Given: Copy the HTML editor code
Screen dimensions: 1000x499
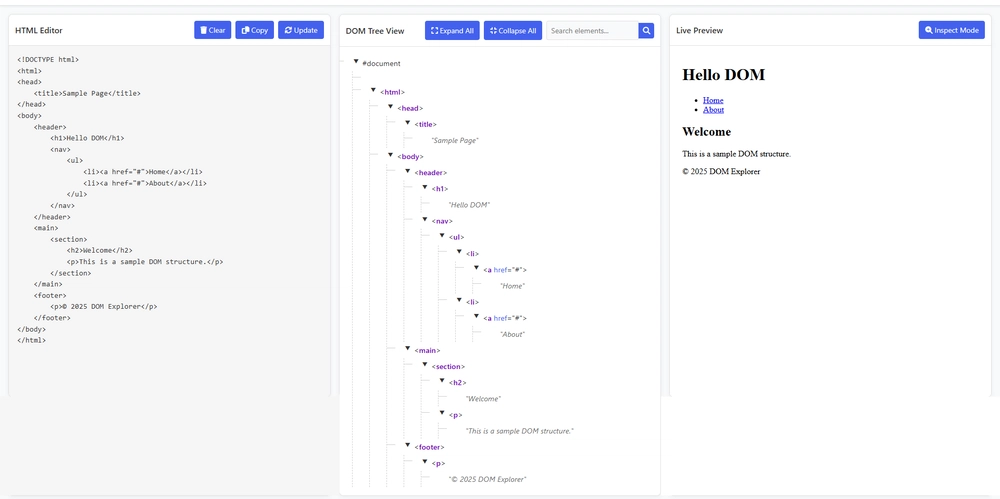Looking at the screenshot, I should click(254, 30).
